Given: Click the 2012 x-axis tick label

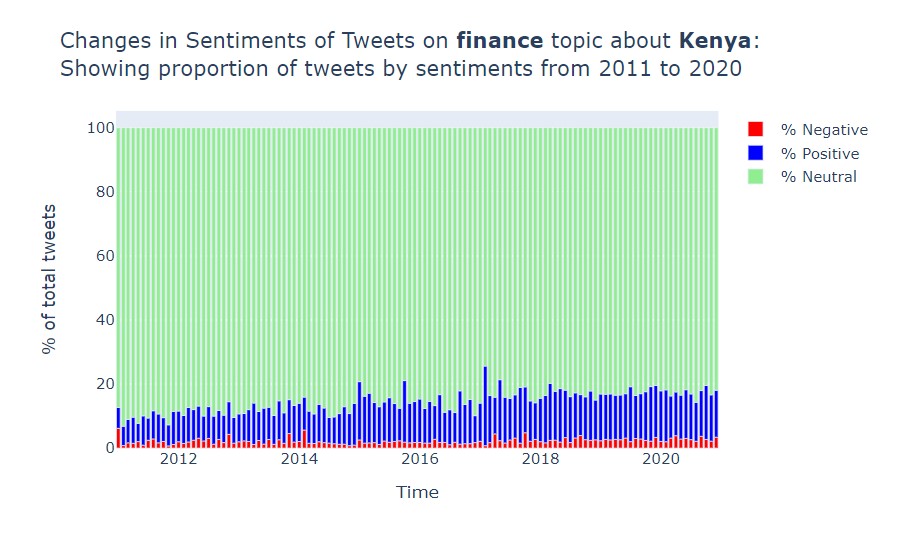Looking at the screenshot, I should 178,459.
